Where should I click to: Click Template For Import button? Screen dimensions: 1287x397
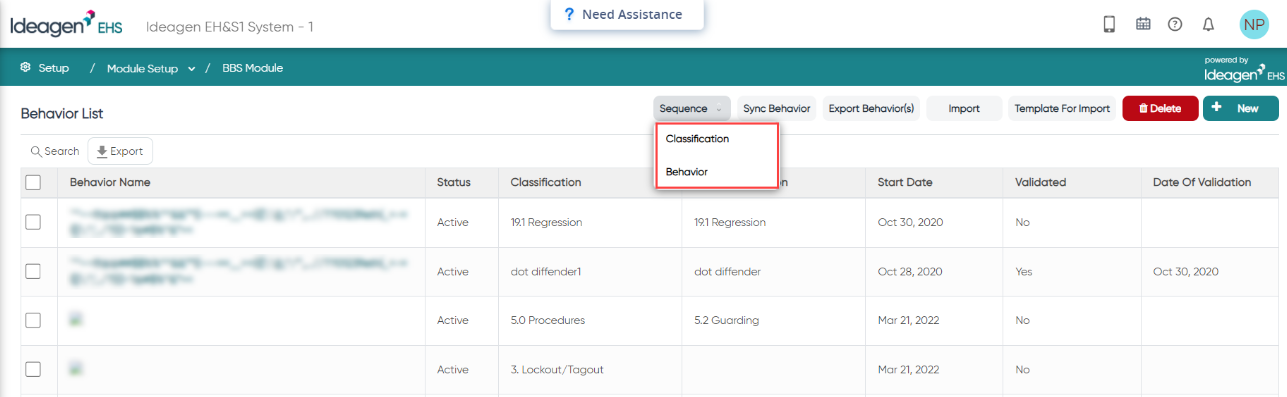[x=1062, y=108]
